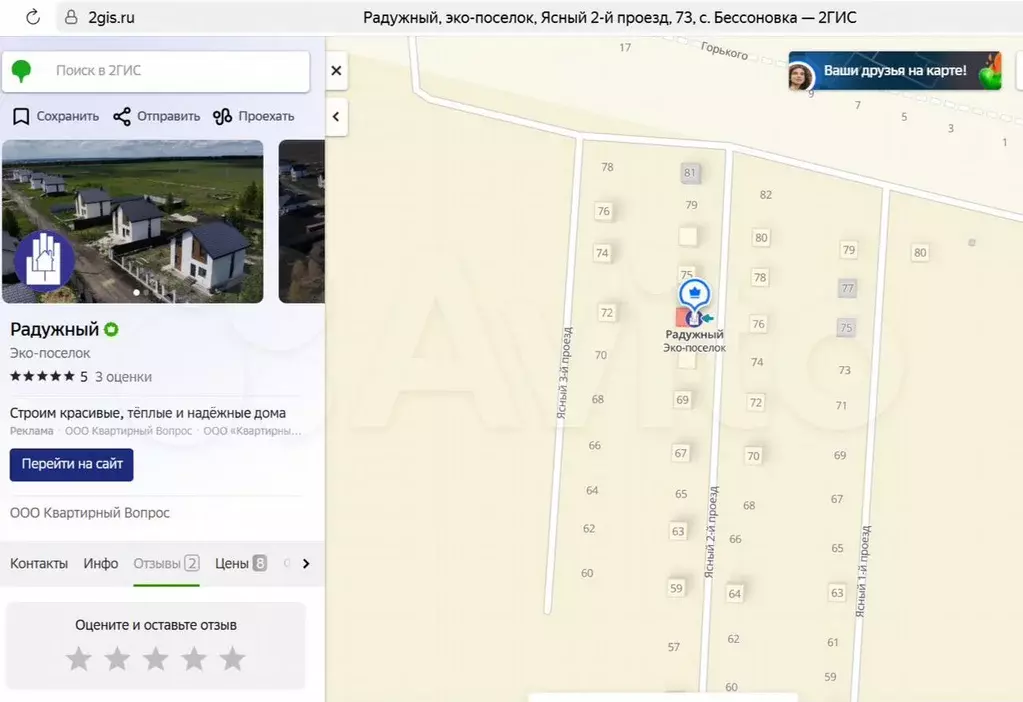This screenshot has height=702, width=1023.
Task: Click the route Проехать icon
Action: click(x=222, y=117)
